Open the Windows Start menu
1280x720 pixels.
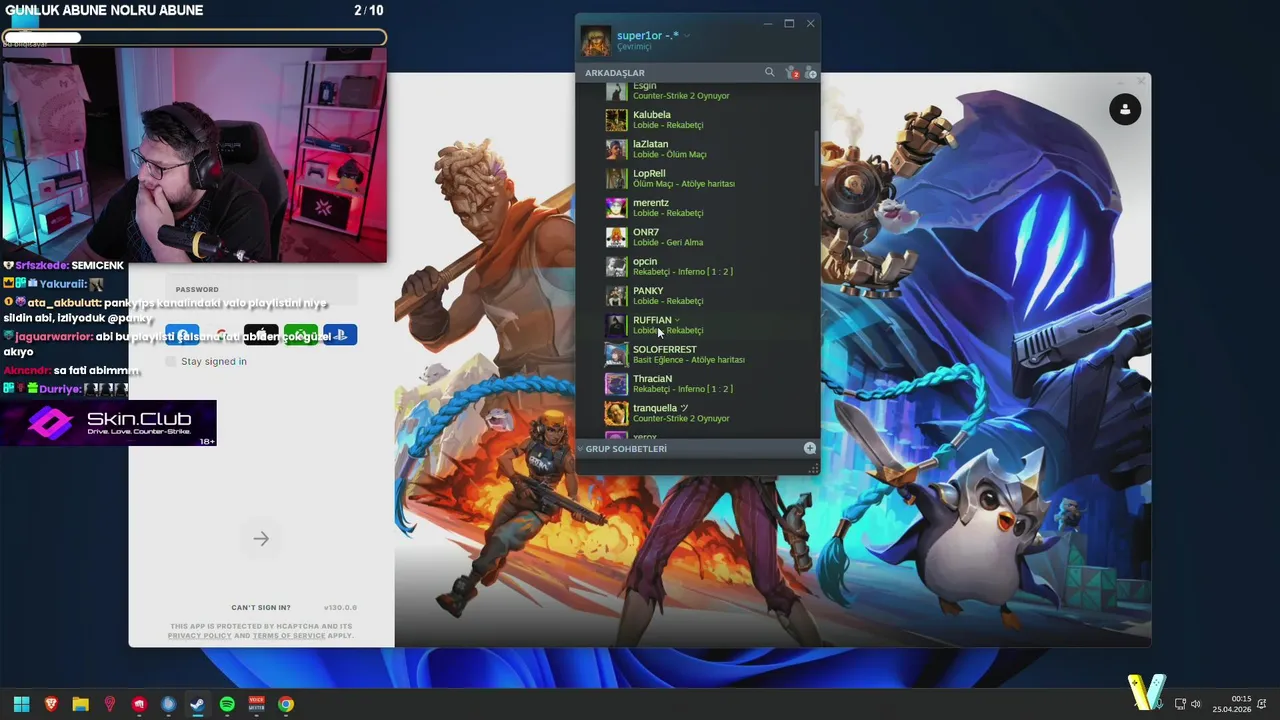pyautogui.click(x=21, y=704)
